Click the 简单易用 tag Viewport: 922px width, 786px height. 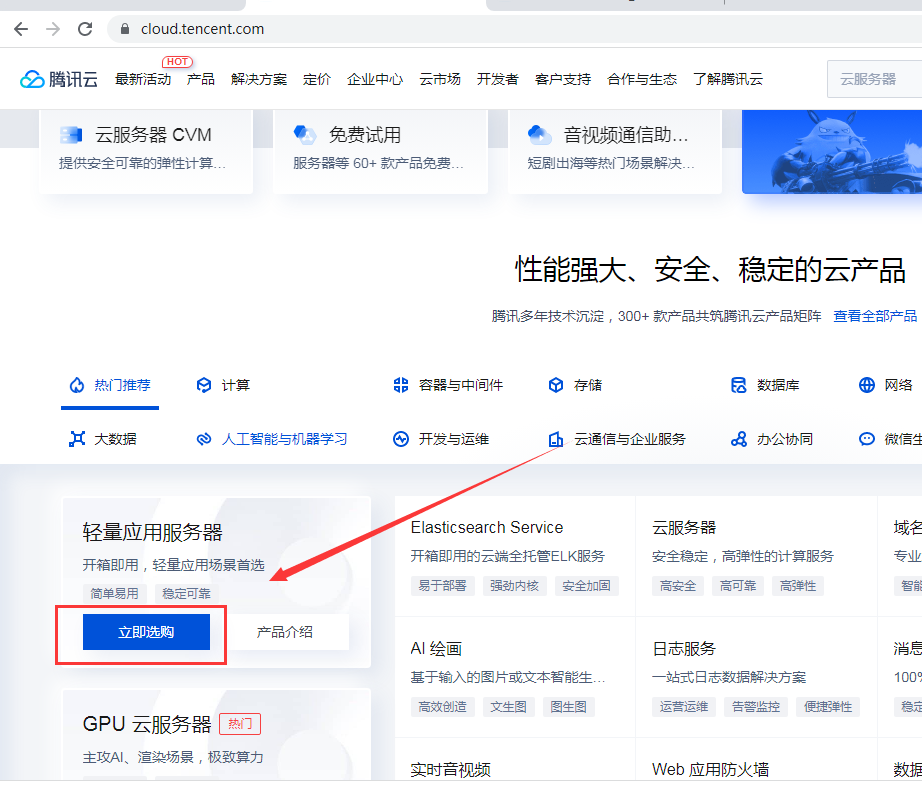[115, 594]
